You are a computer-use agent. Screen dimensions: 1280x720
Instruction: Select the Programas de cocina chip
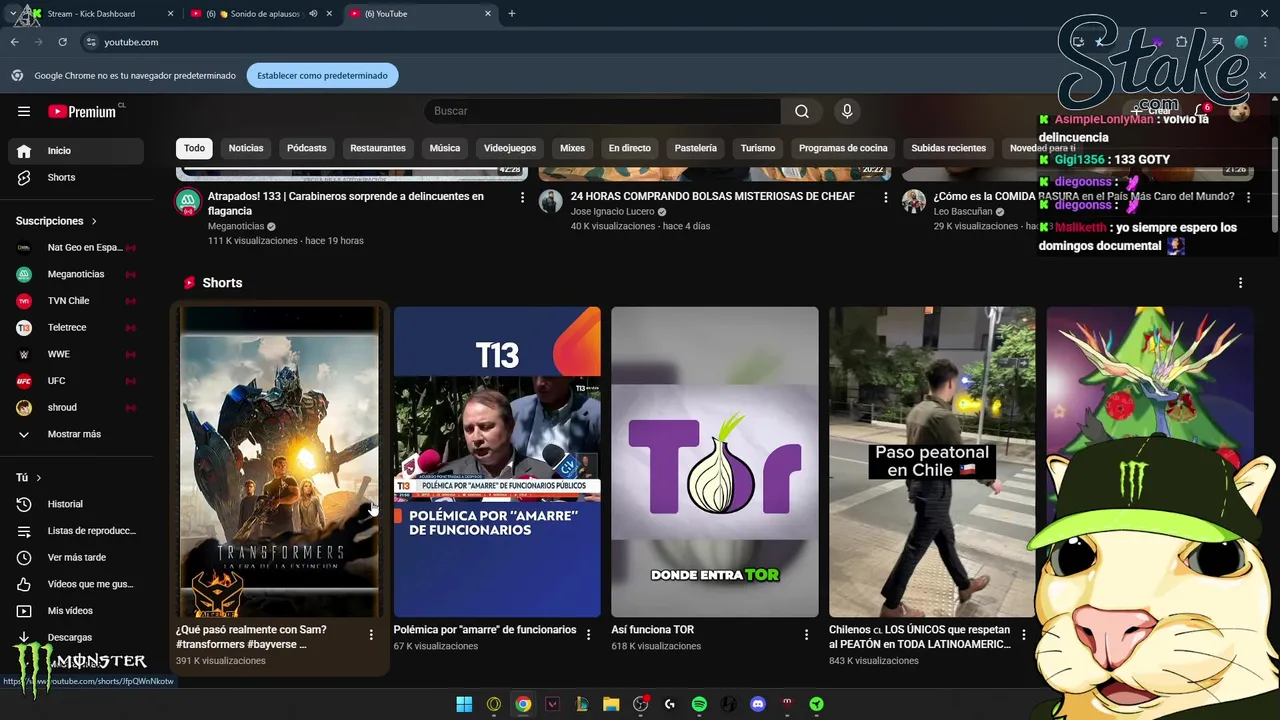point(843,148)
